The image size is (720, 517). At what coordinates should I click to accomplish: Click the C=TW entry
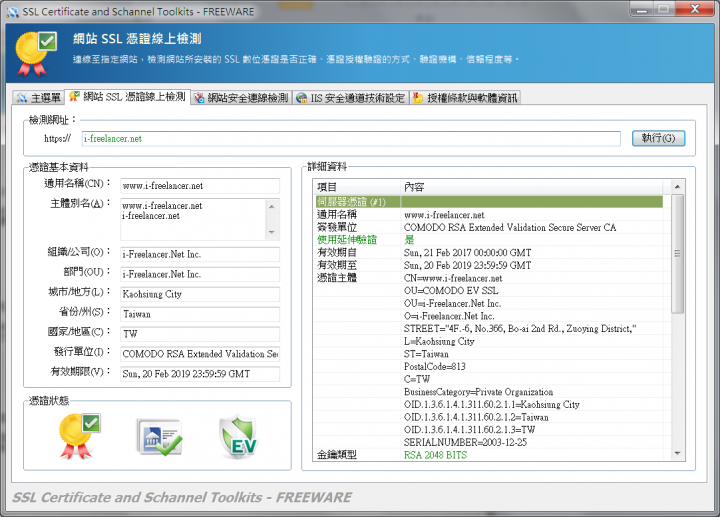(x=417, y=379)
